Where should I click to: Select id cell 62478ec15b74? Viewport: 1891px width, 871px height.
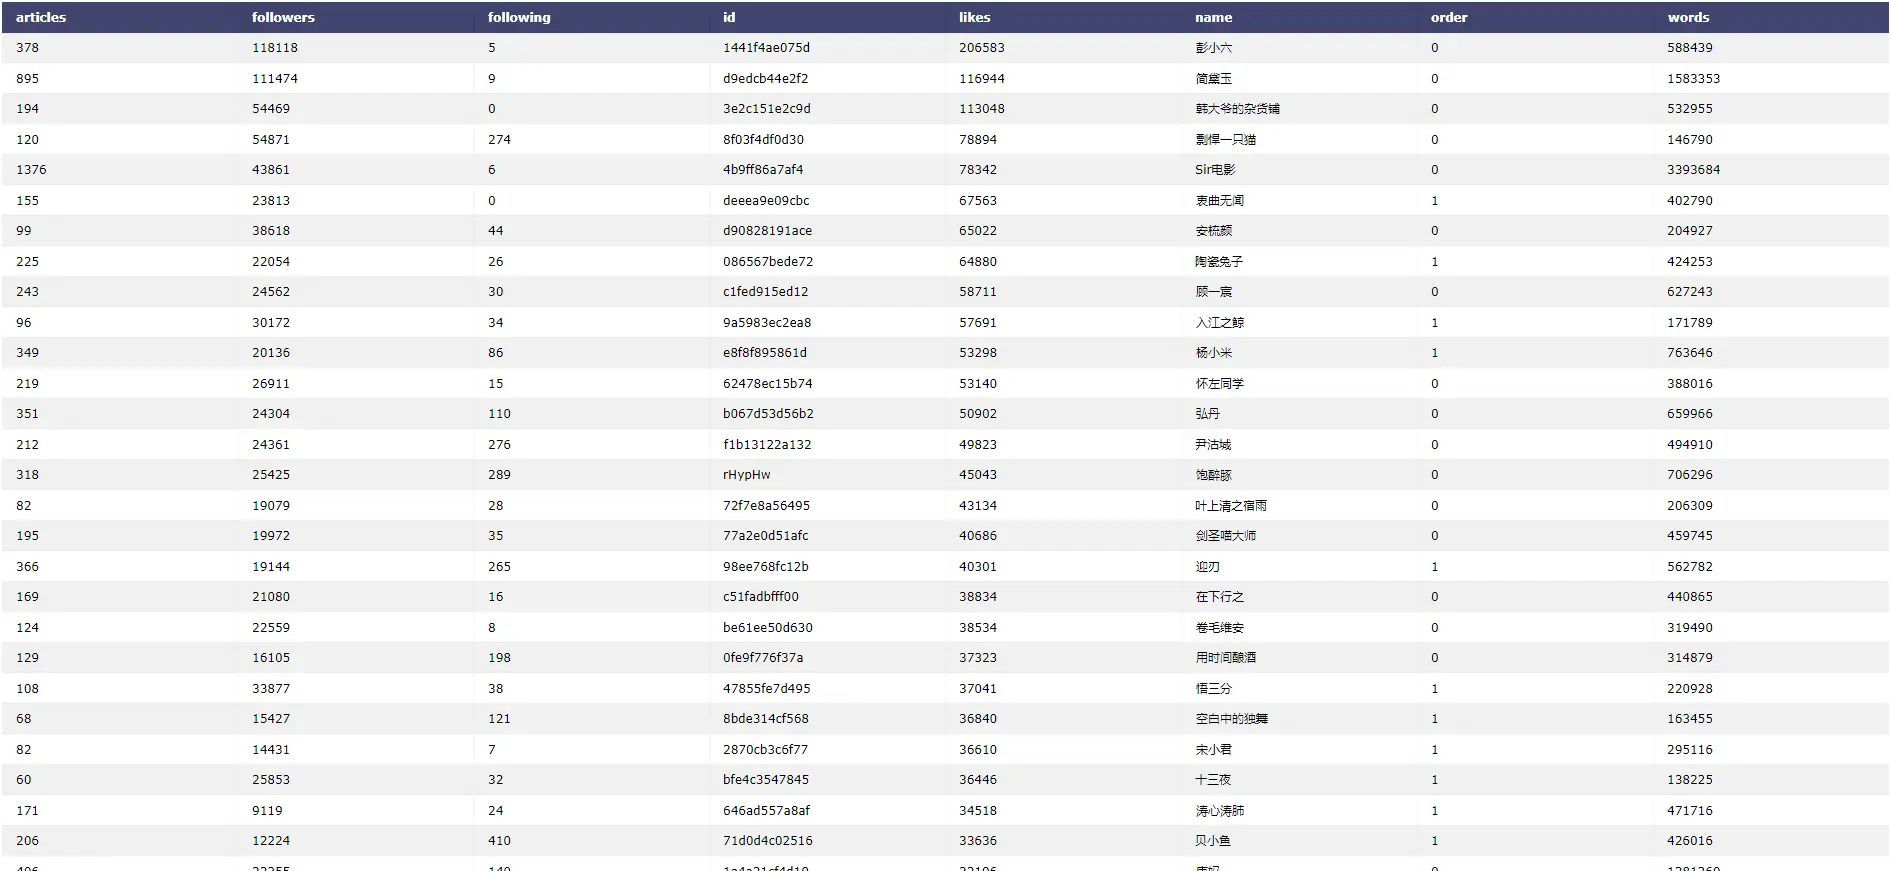click(x=767, y=383)
